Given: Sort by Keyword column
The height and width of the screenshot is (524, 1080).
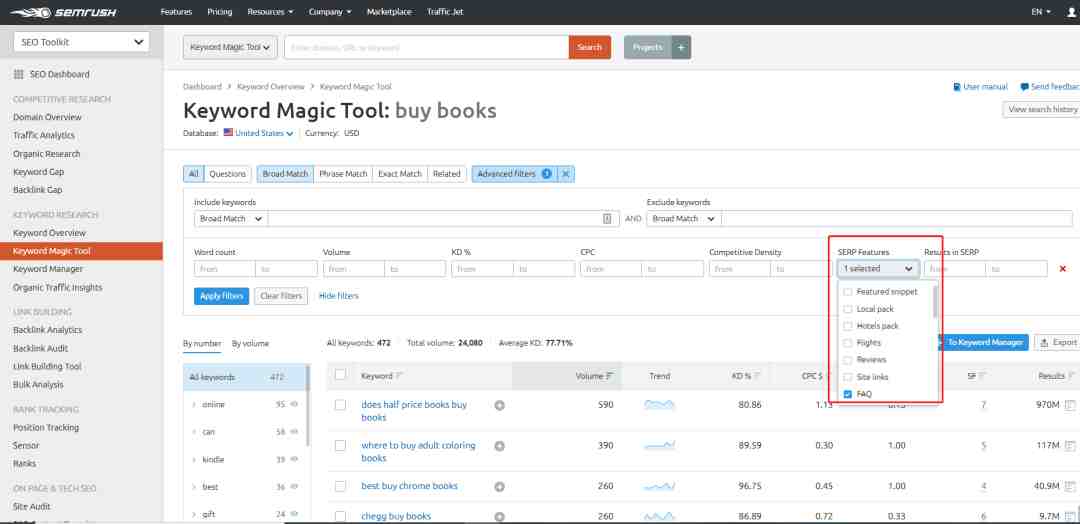Looking at the screenshot, I should 382,376.
